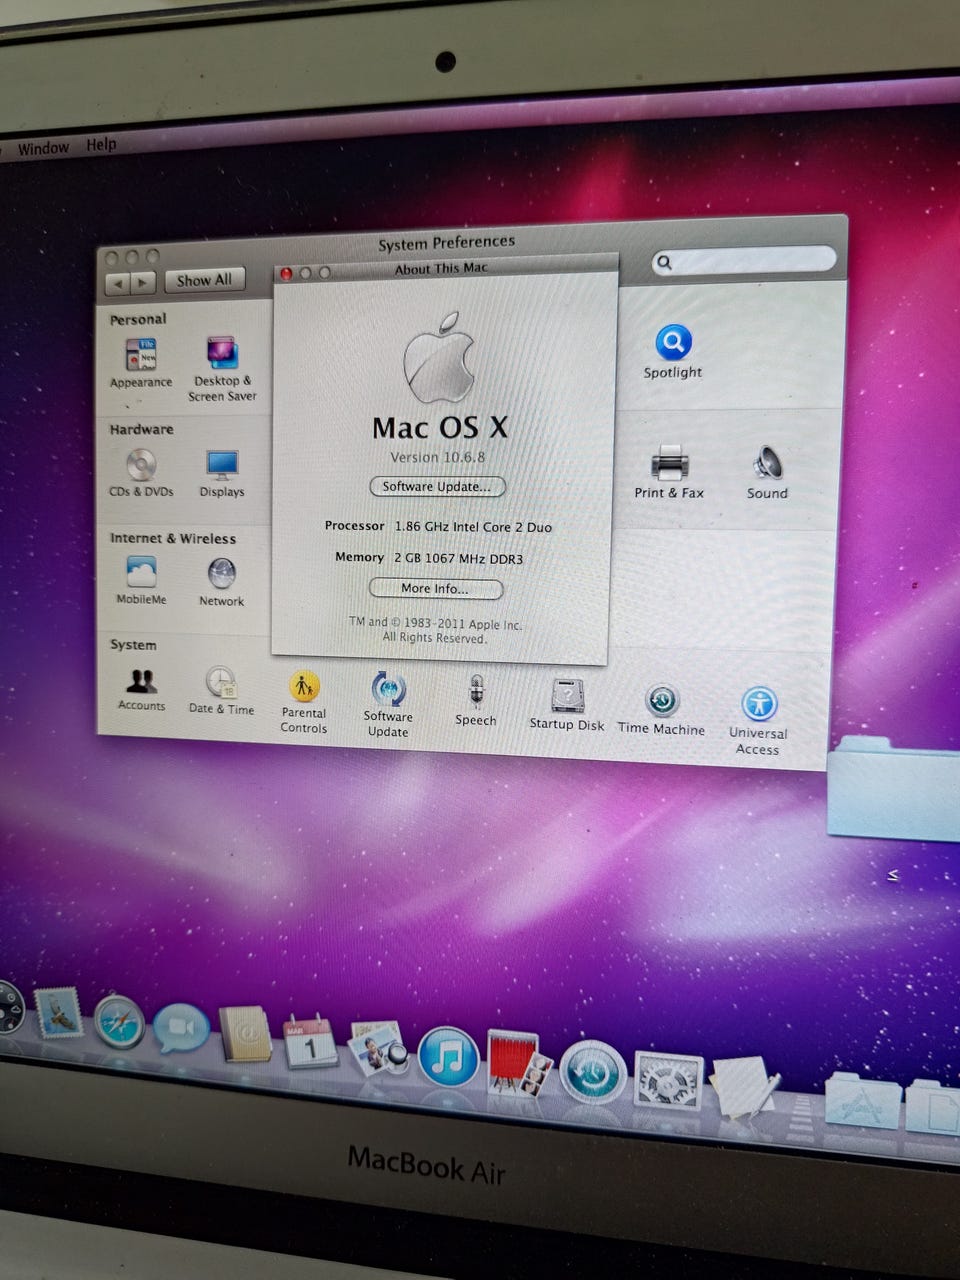Open the Window menu
Screen dimensions: 960x1280
coord(43,148)
